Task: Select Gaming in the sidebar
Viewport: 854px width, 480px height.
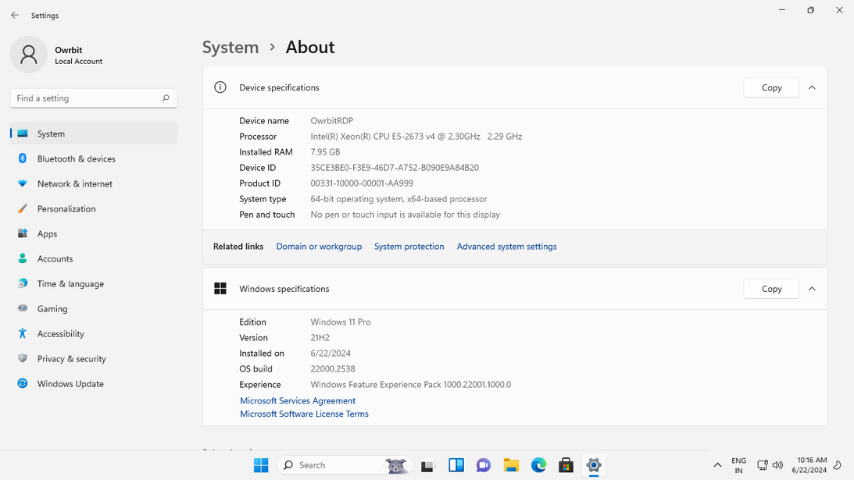Action: [52, 309]
